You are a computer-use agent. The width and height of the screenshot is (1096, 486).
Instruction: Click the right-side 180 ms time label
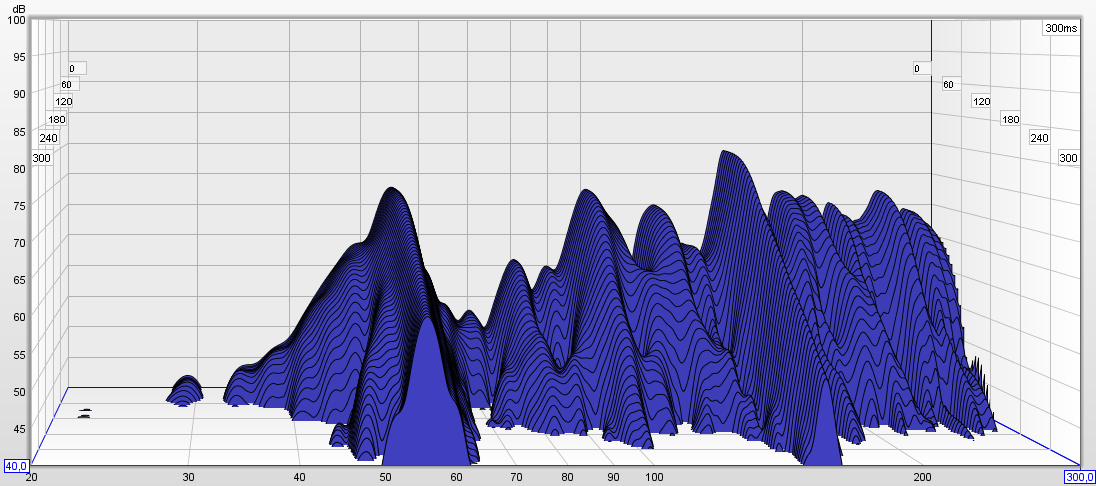(x=1011, y=120)
